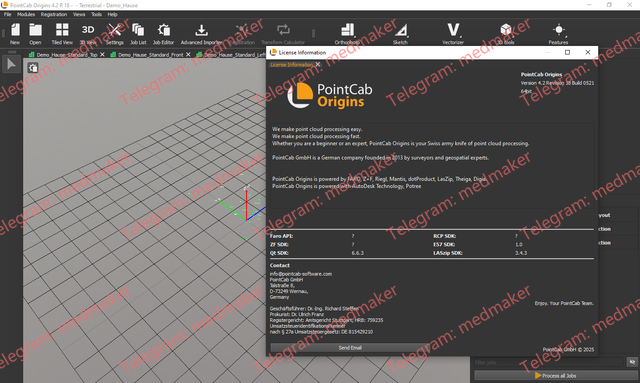640x383 pixels.
Task: Select the Features tool
Action: click(558, 33)
